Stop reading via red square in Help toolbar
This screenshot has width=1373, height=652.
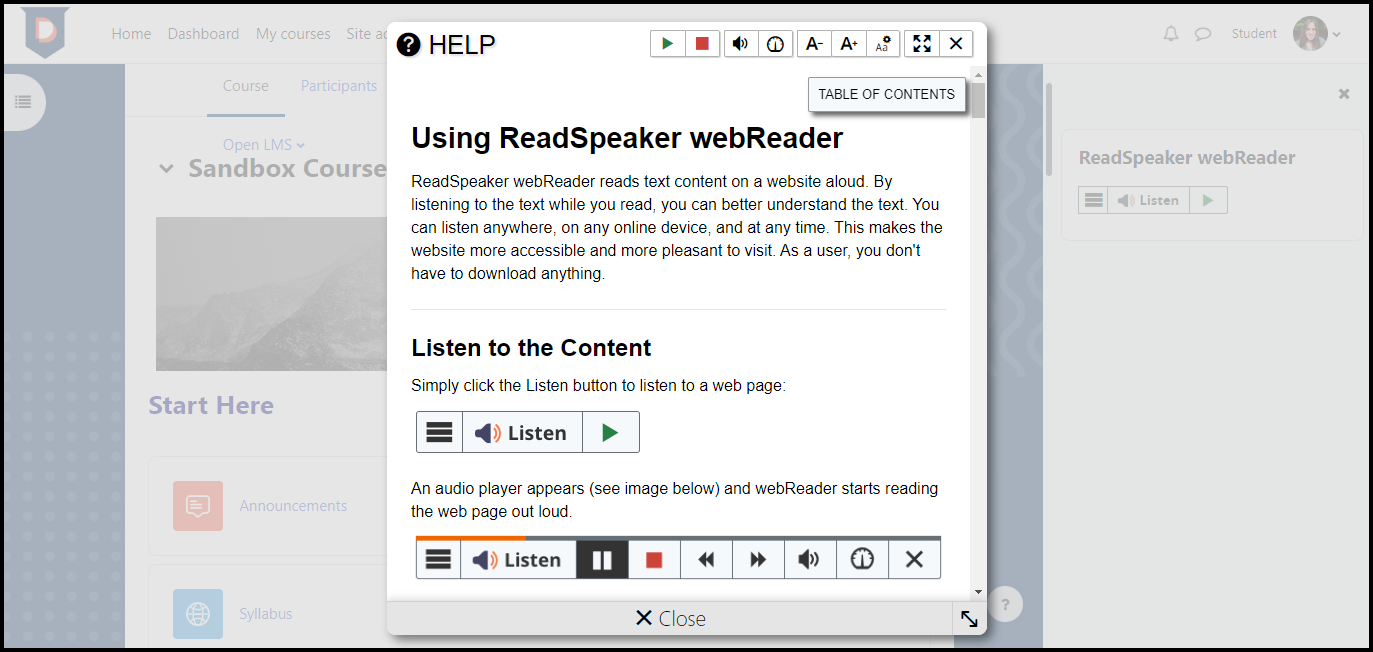coord(702,44)
